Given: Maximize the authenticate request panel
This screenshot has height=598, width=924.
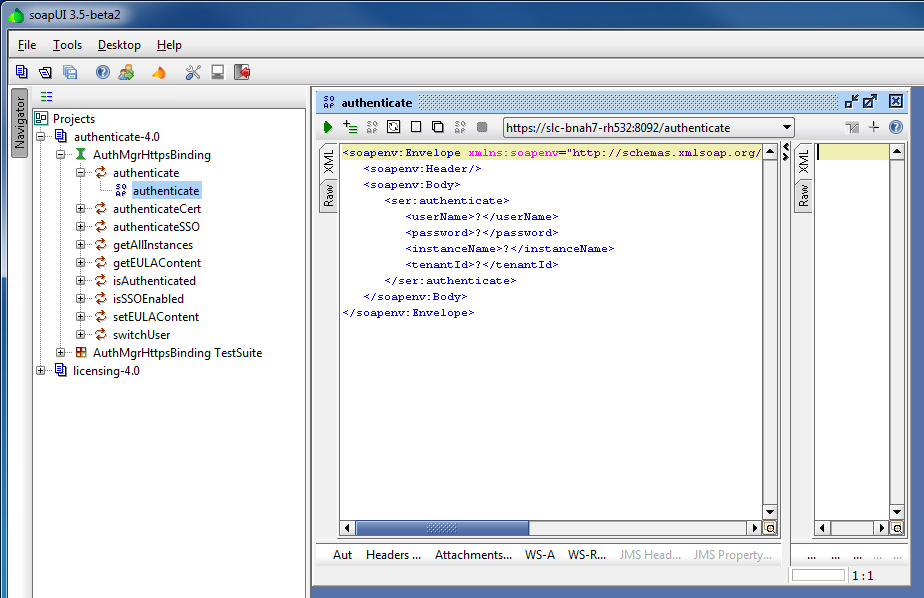Looking at the screenshot, I should point(870,101).
